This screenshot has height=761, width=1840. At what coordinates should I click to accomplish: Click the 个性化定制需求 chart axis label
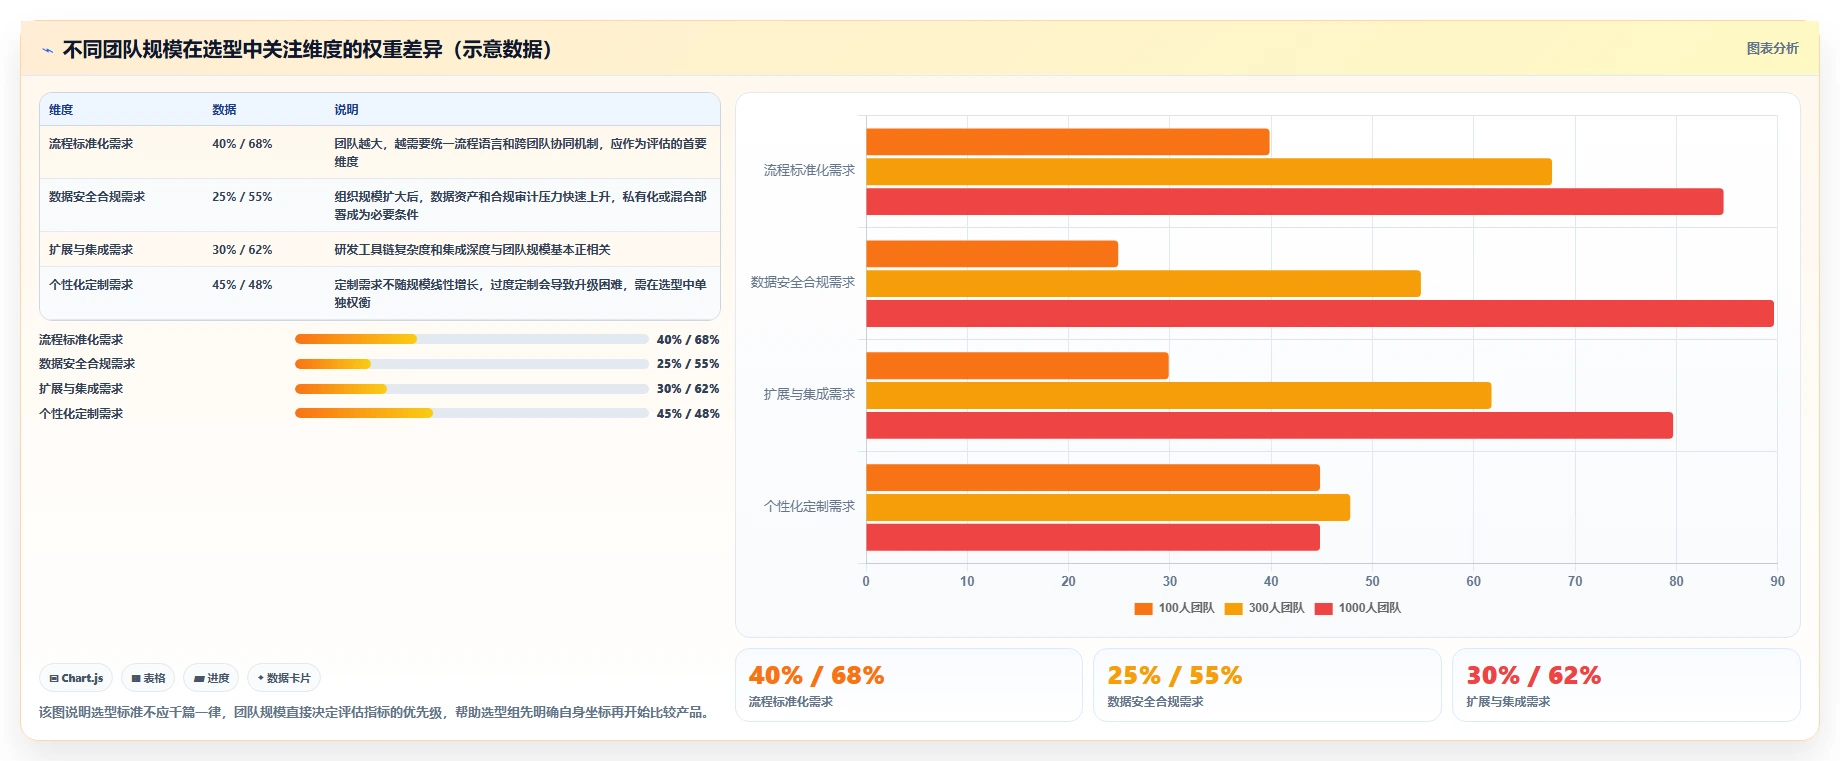pyautogui.click(x=809, y=507)
